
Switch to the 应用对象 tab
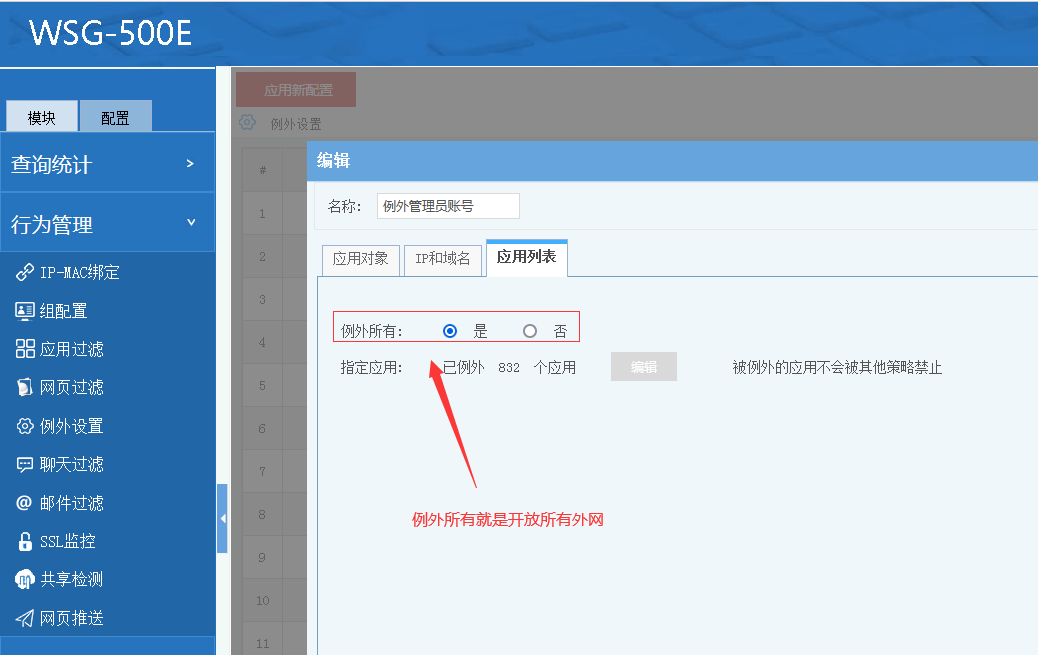pos(361,259)
